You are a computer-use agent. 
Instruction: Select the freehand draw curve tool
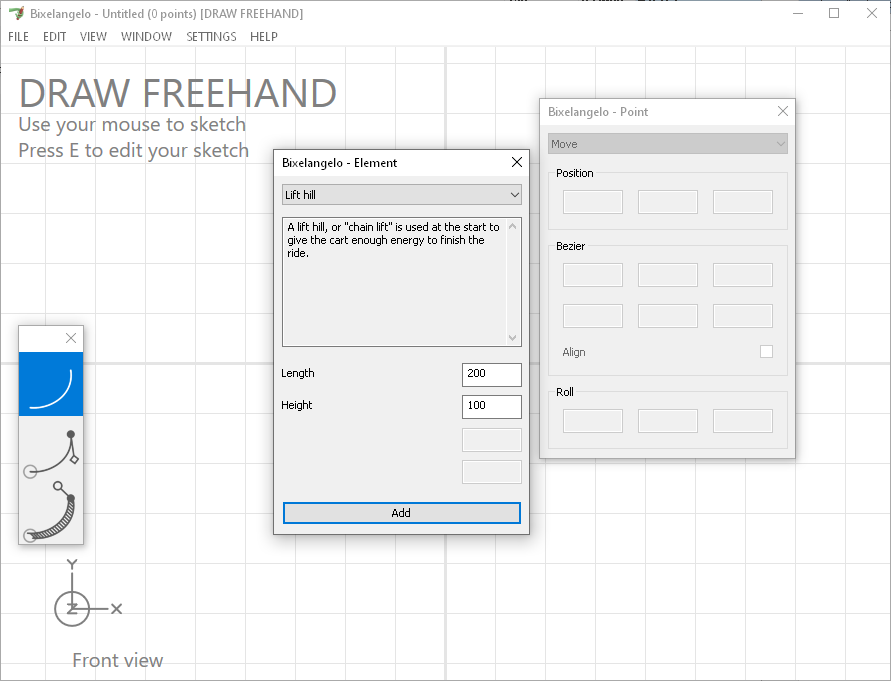coord(51,384)
